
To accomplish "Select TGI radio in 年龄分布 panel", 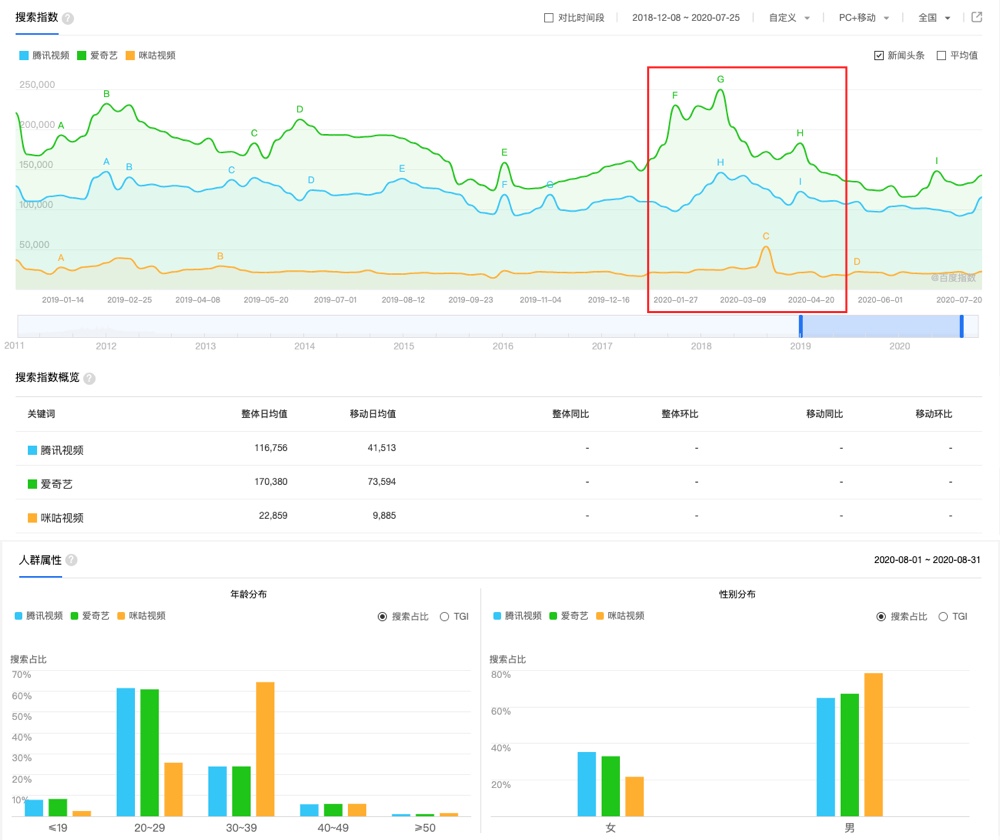I will [x=445, y=617].
